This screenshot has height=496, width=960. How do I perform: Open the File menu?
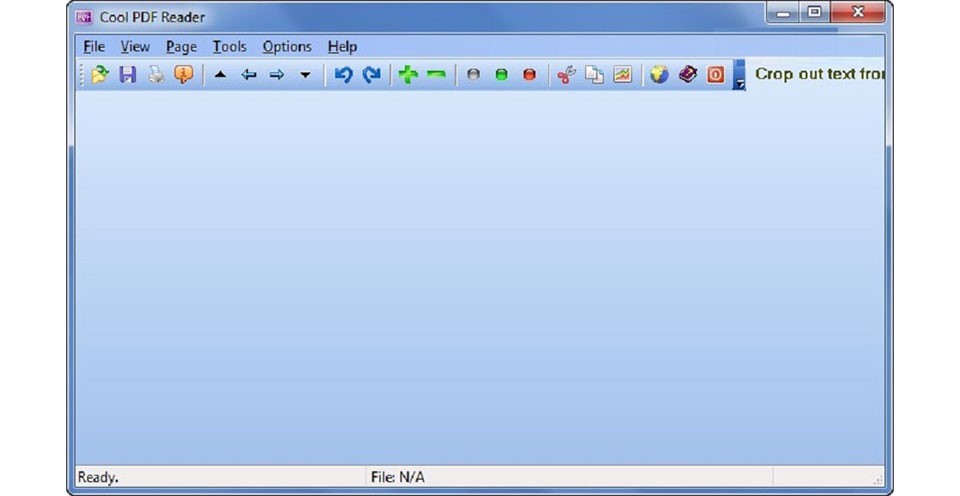tap(94, 47)
